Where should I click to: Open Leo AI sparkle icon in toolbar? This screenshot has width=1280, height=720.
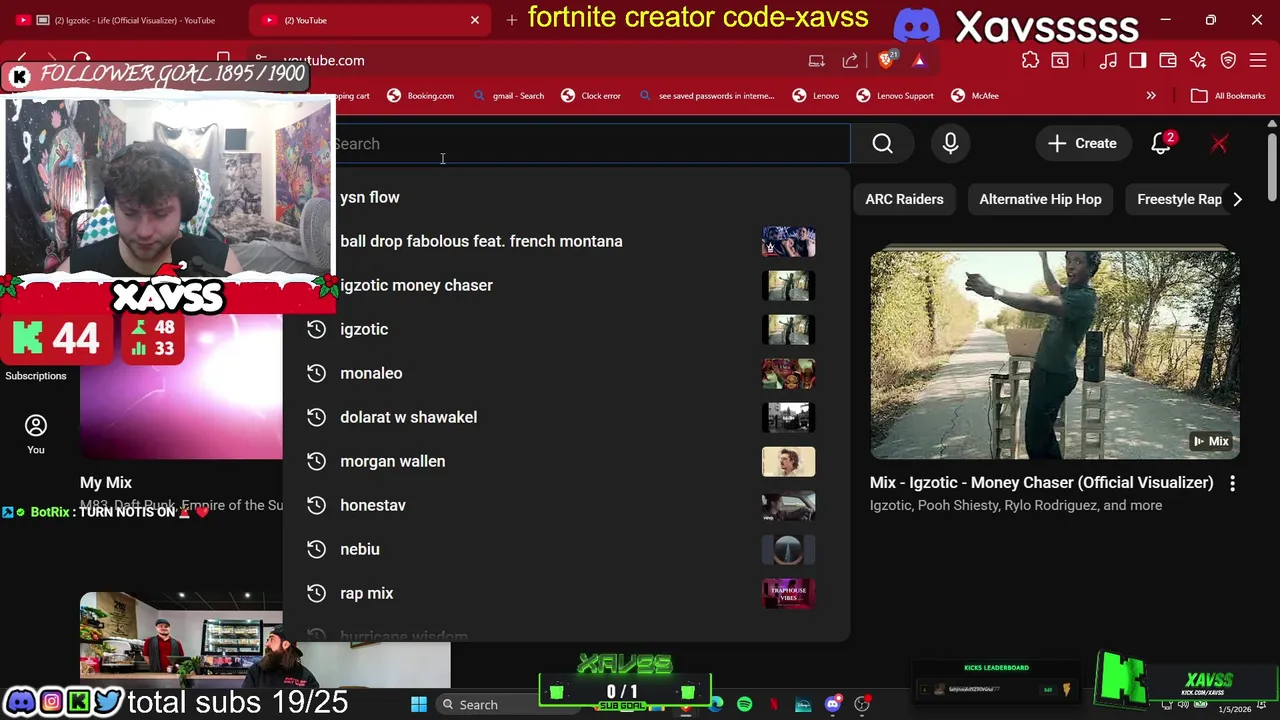(1198, 60)
